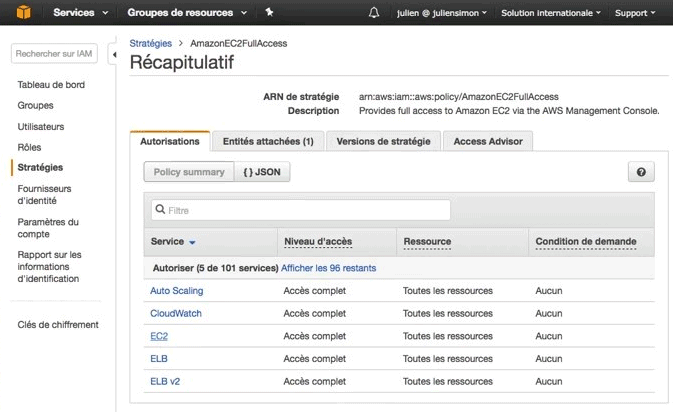Click the Ressource column header
Screen dimensions: 673x412
[427, 242]
